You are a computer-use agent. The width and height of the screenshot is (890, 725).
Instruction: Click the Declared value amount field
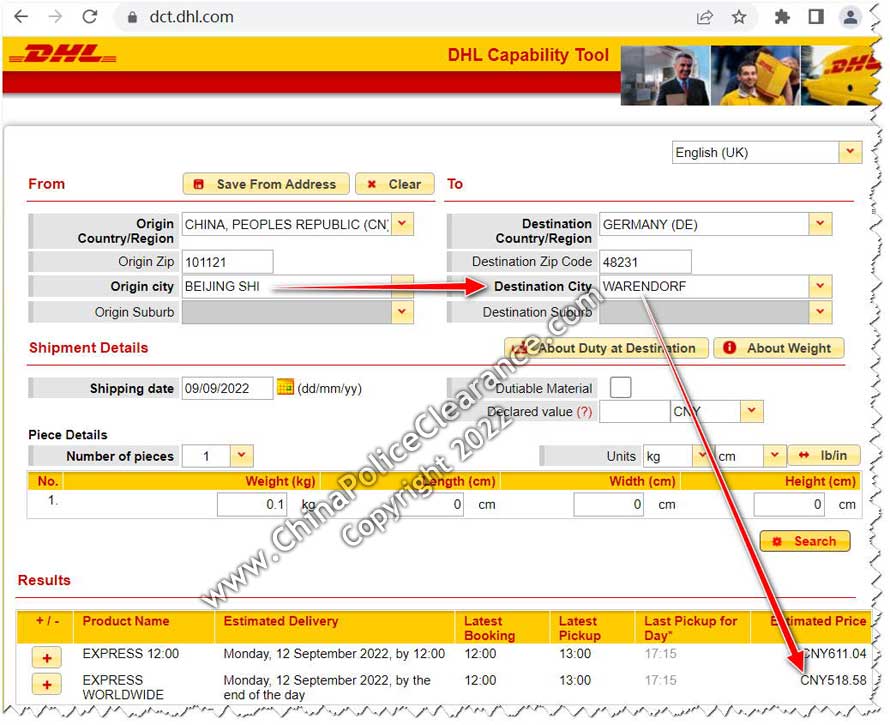(635, 412)
